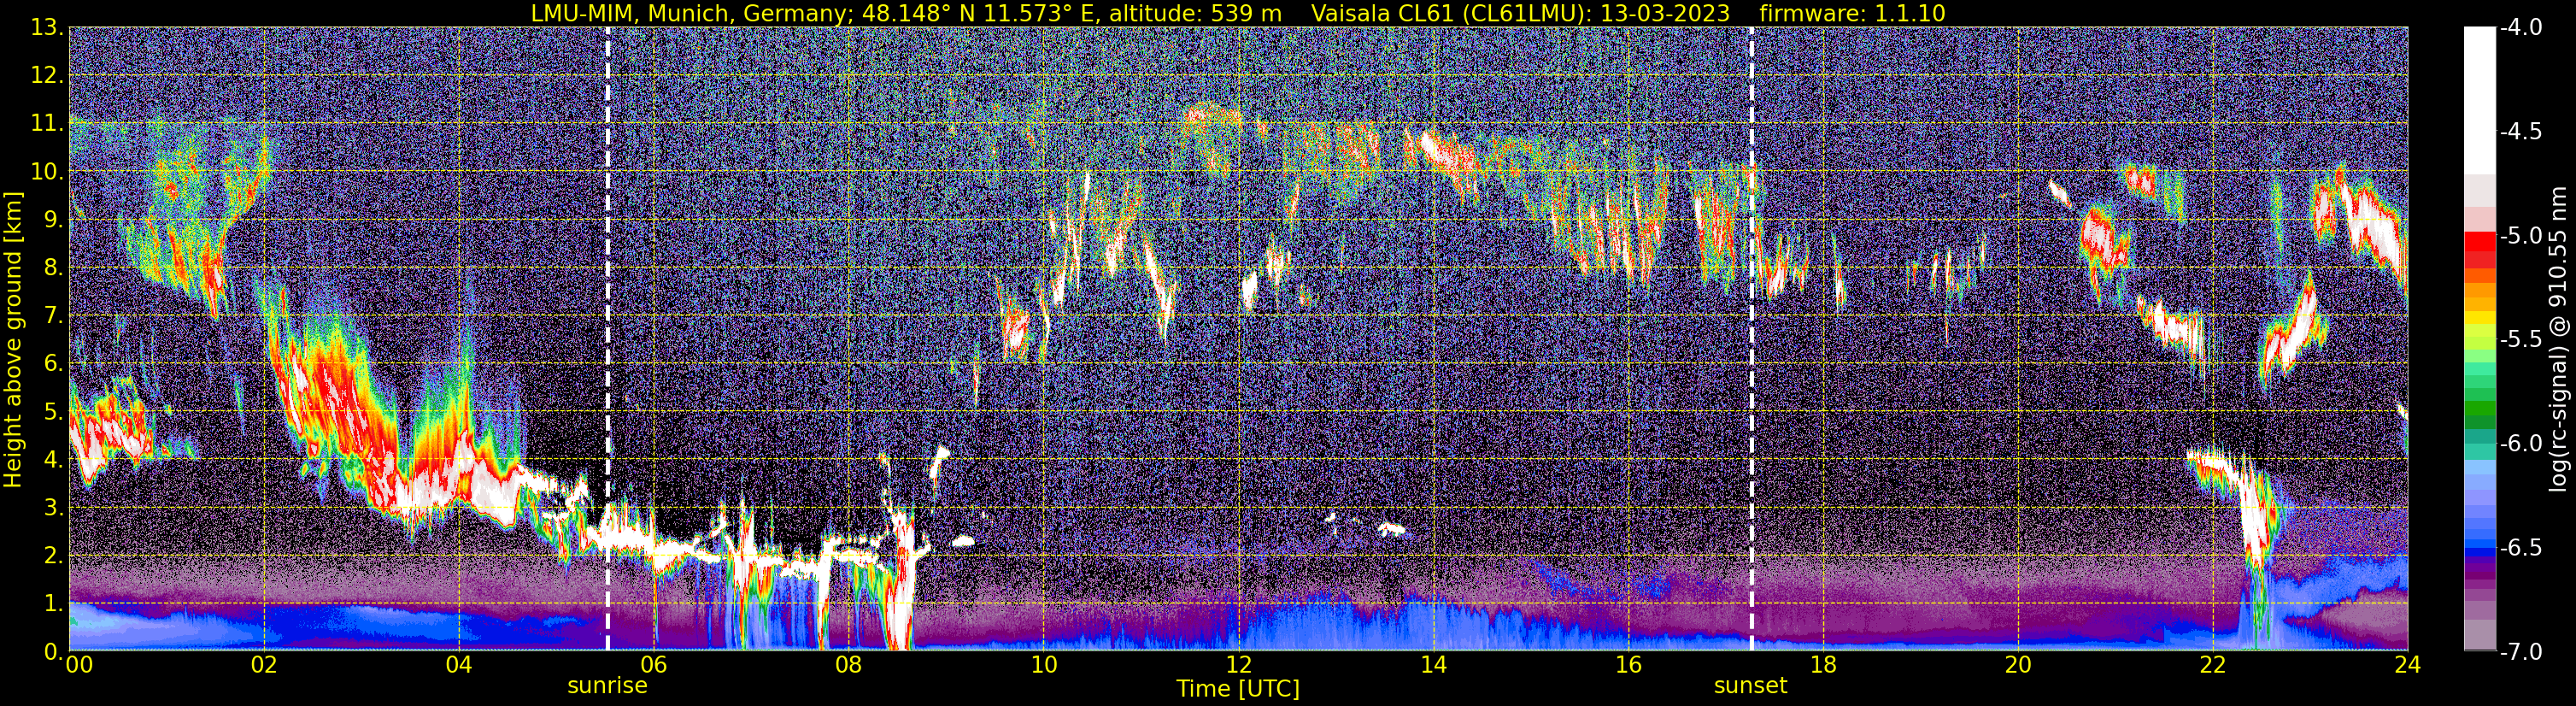
Task: Click the 'sunrise' label below the axis
Action: 607,685
